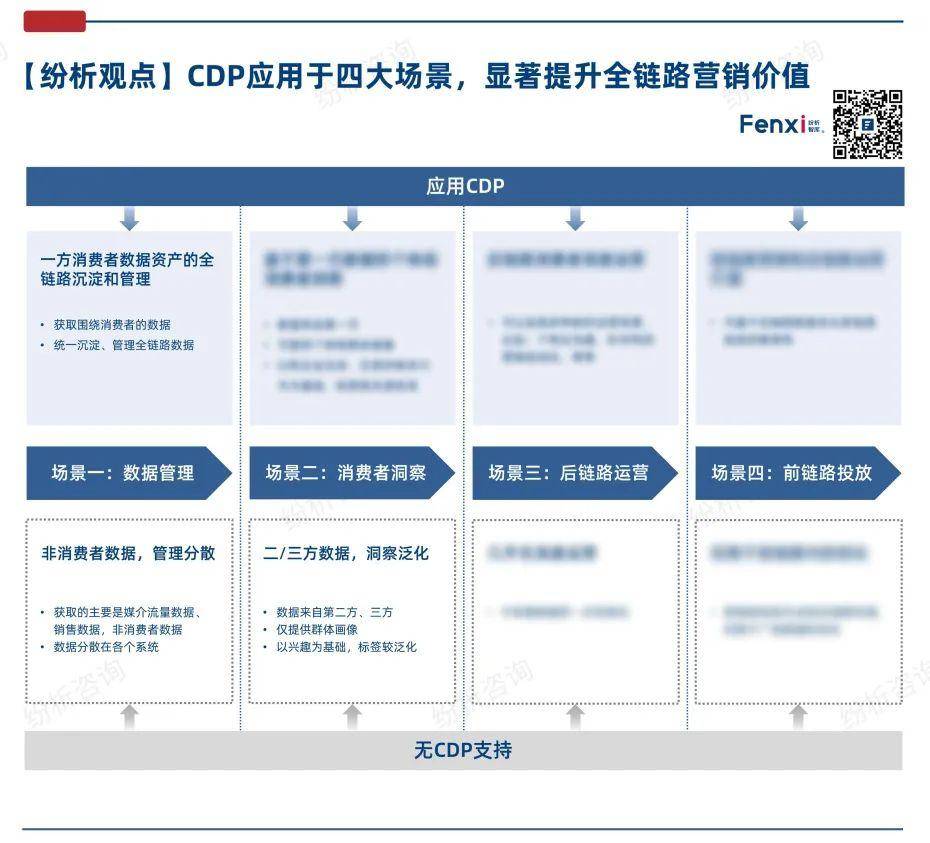Click the blurred card above 场景二：消费者洞察
Viewport: 930px width, 843px height.
click(x=352, y=328)
